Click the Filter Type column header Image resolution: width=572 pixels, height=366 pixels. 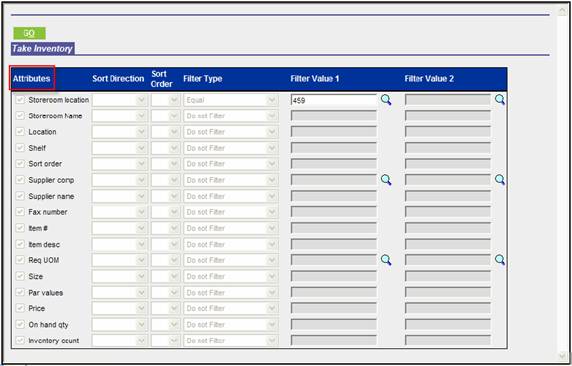click(202, 78)
